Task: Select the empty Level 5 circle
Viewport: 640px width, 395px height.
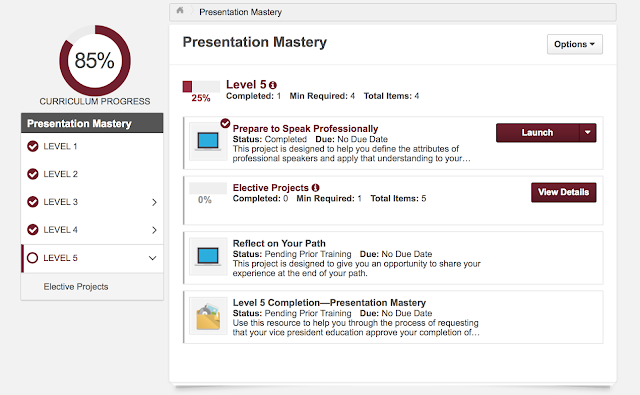Action: pos(32,258)
